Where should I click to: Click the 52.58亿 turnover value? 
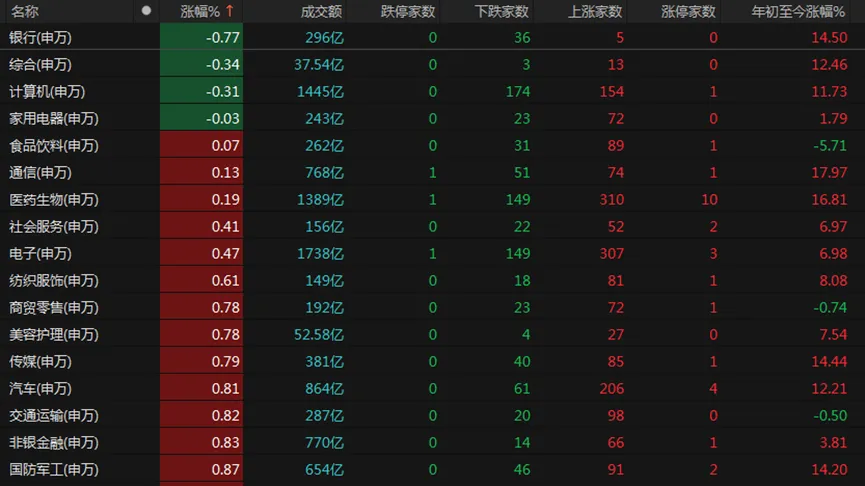point(319,335)
